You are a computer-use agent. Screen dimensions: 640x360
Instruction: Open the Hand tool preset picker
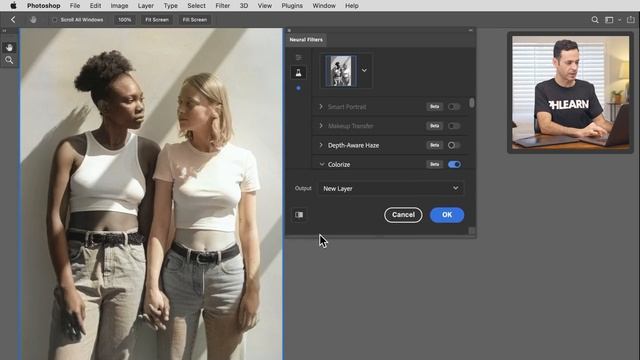click(33, 20)
